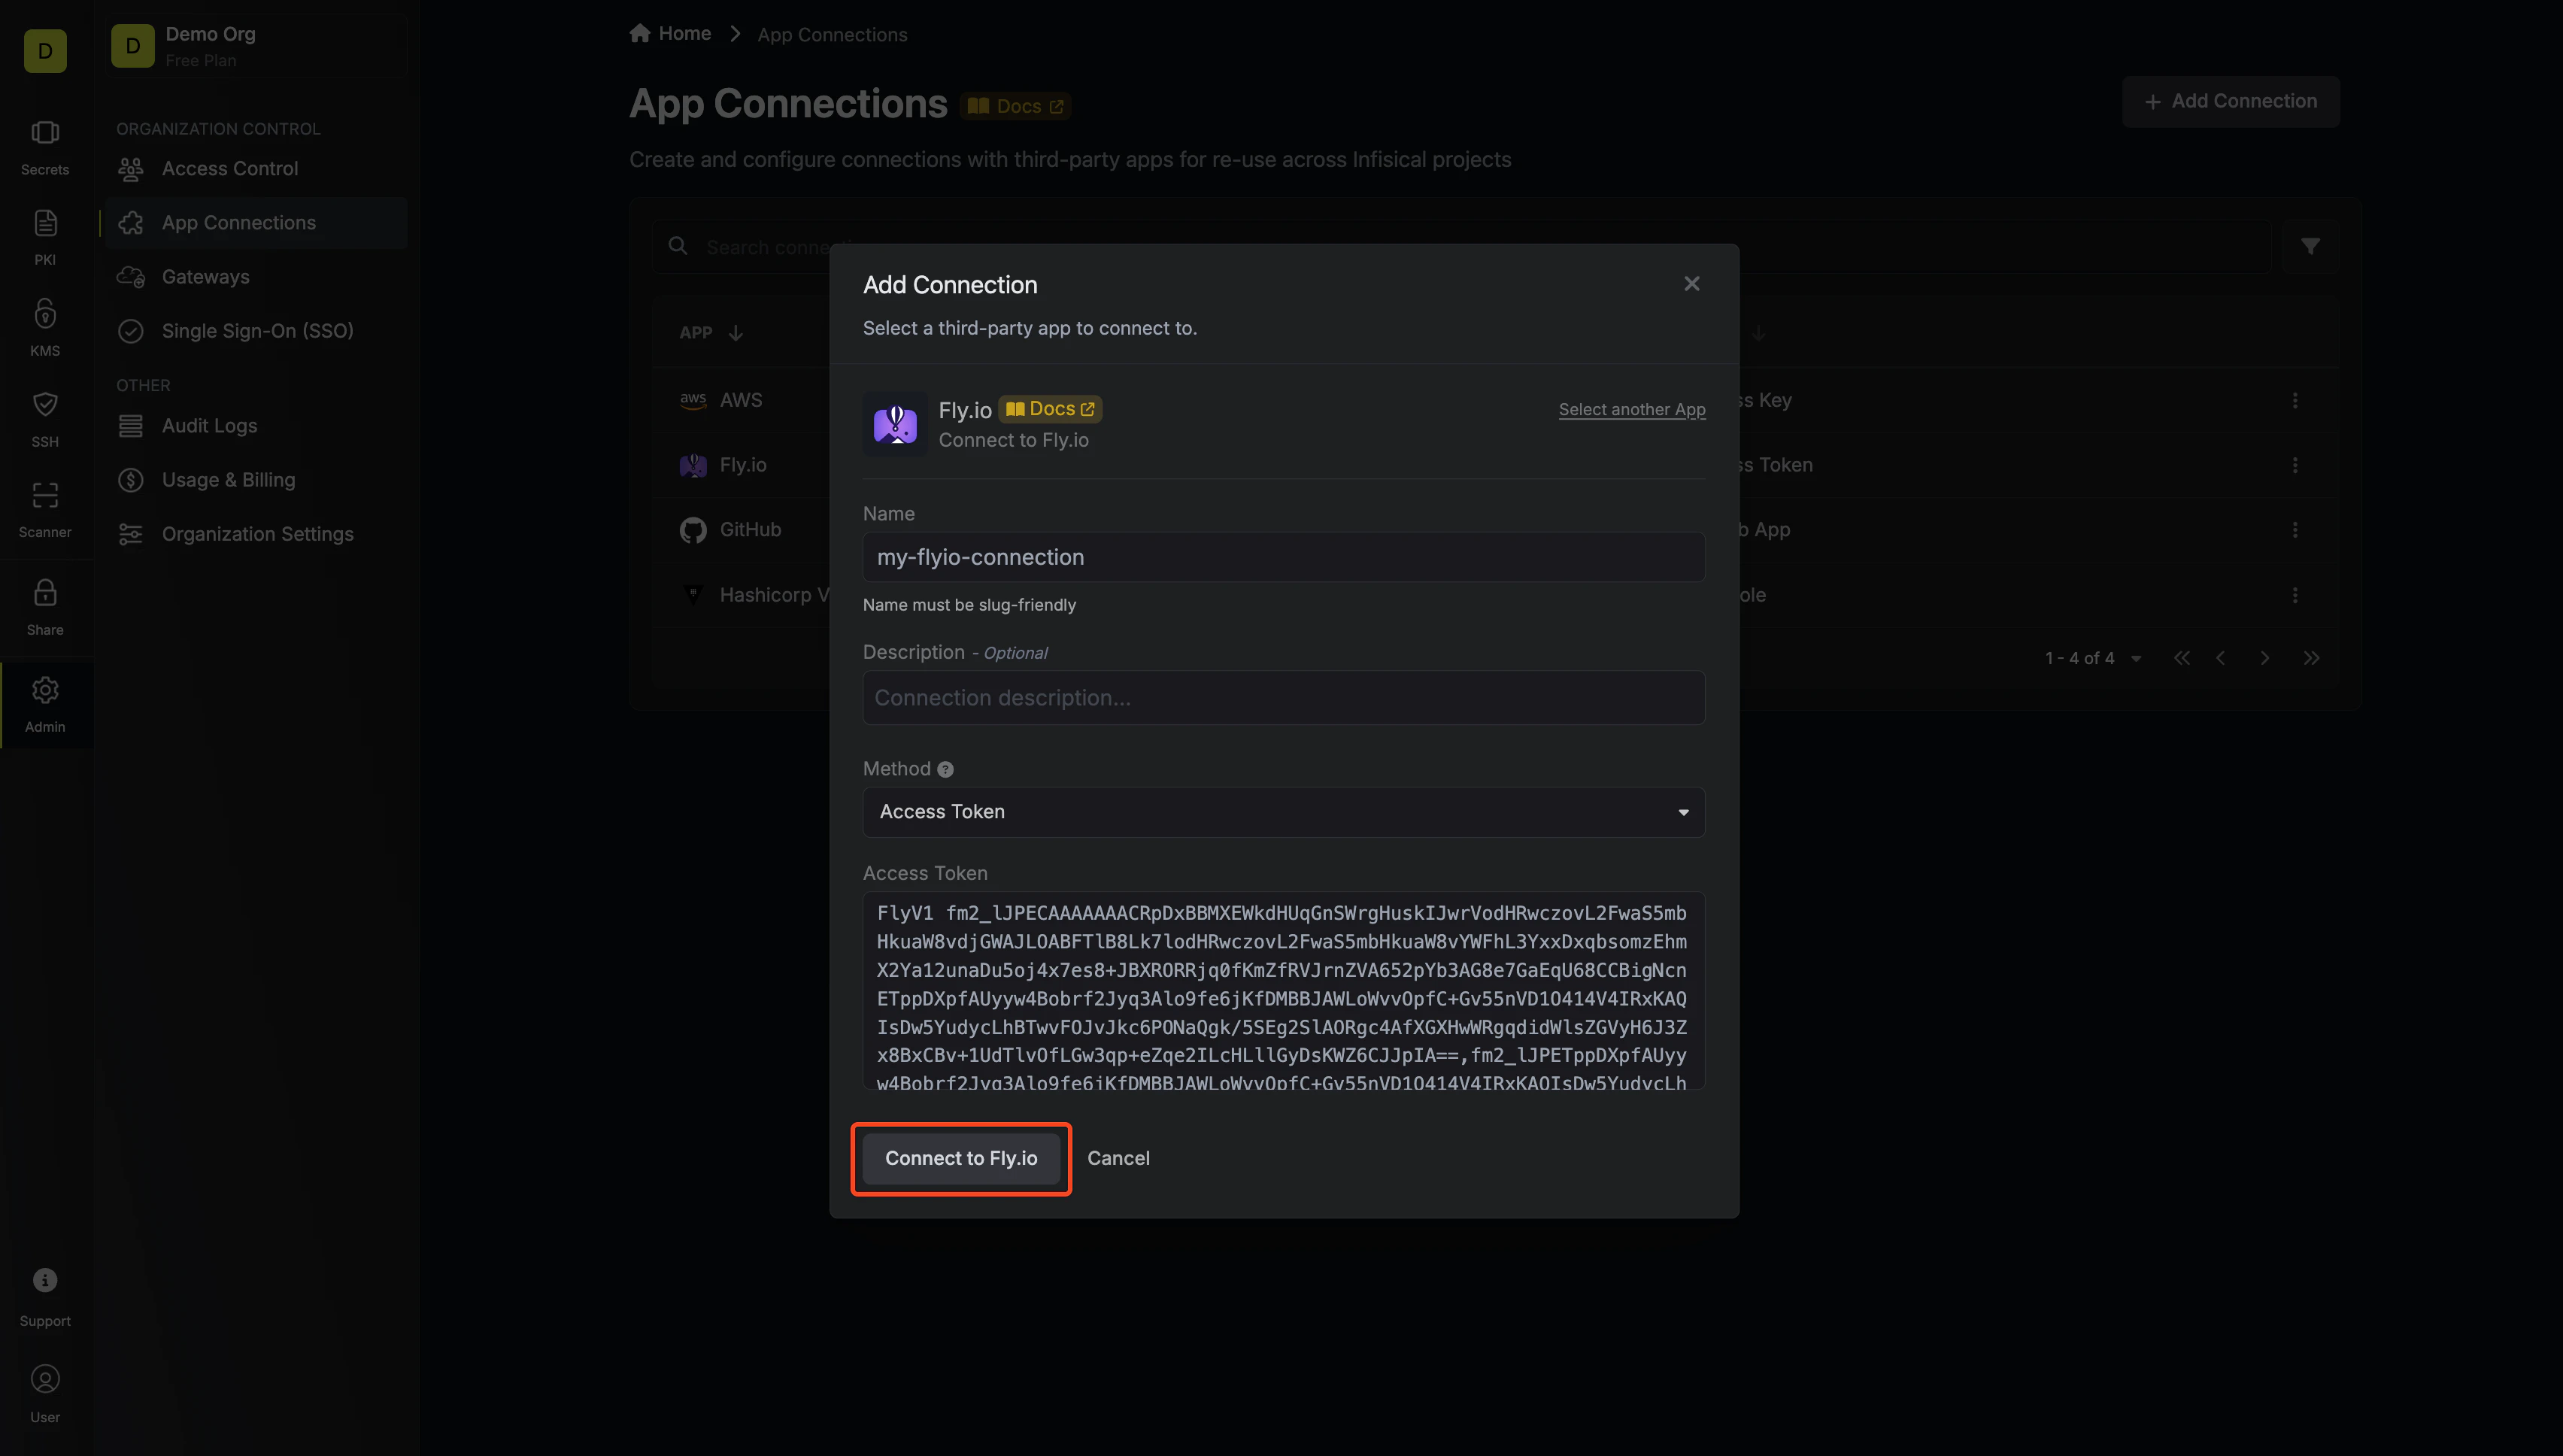Viewport: 2563px width, 1456px height.
Task: Open the Share section
Action: (45, 607)
